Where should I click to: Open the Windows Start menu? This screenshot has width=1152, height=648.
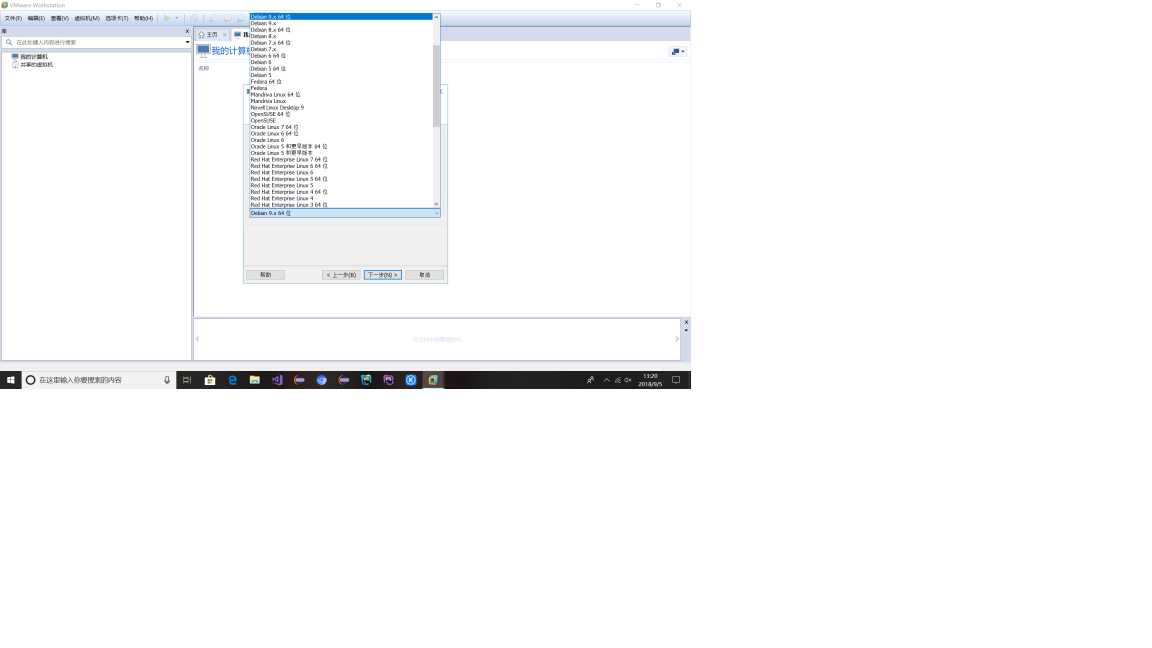(10, 380)
